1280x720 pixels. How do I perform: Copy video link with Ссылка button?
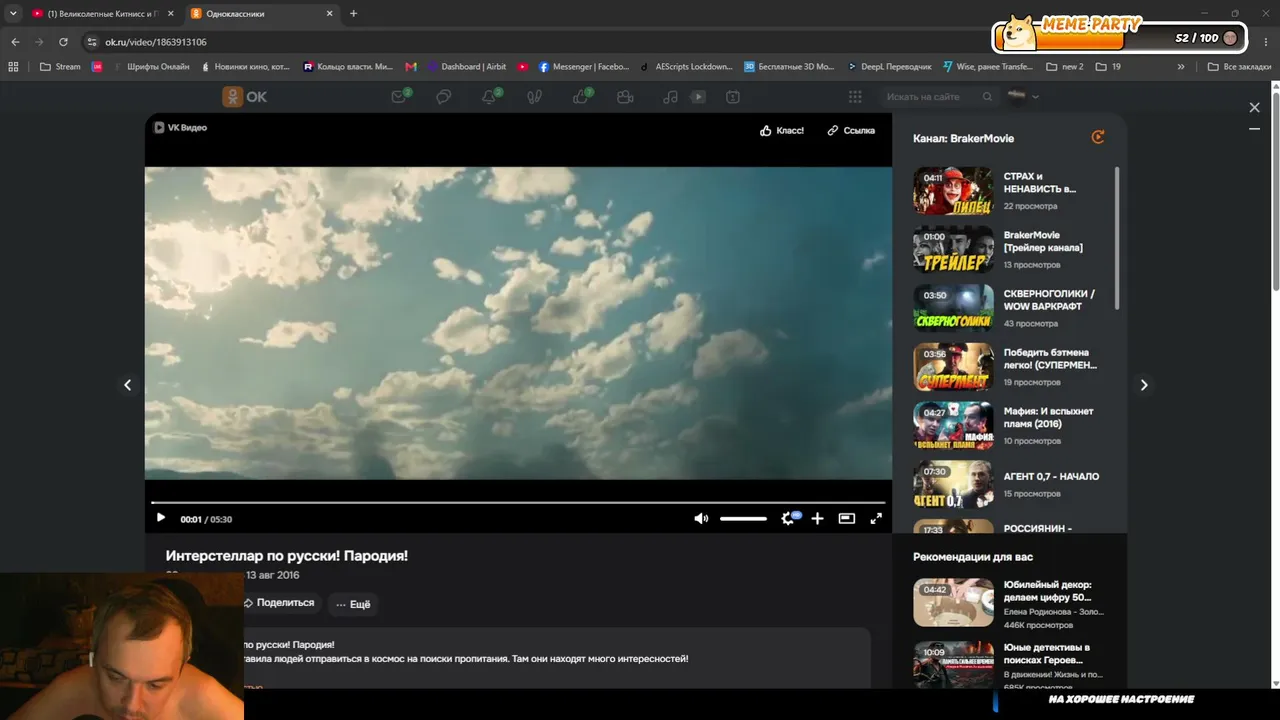[x=851, y=130]
